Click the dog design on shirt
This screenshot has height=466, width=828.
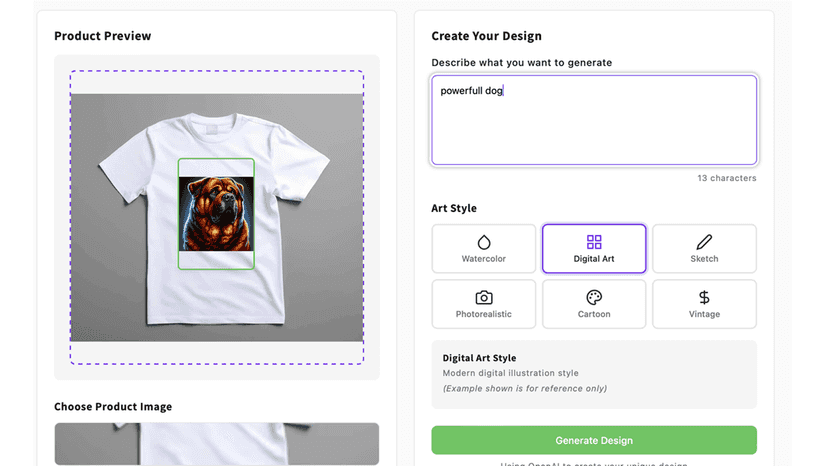click(216, 214)
